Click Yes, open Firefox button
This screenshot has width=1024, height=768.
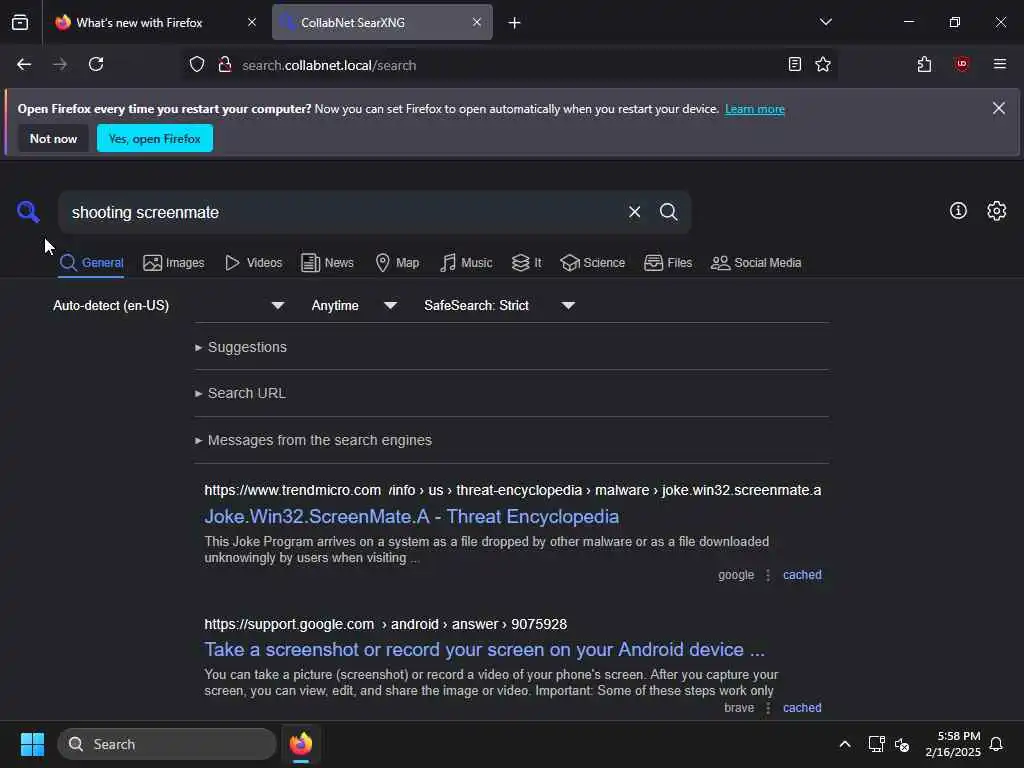(x=155, y=138)
